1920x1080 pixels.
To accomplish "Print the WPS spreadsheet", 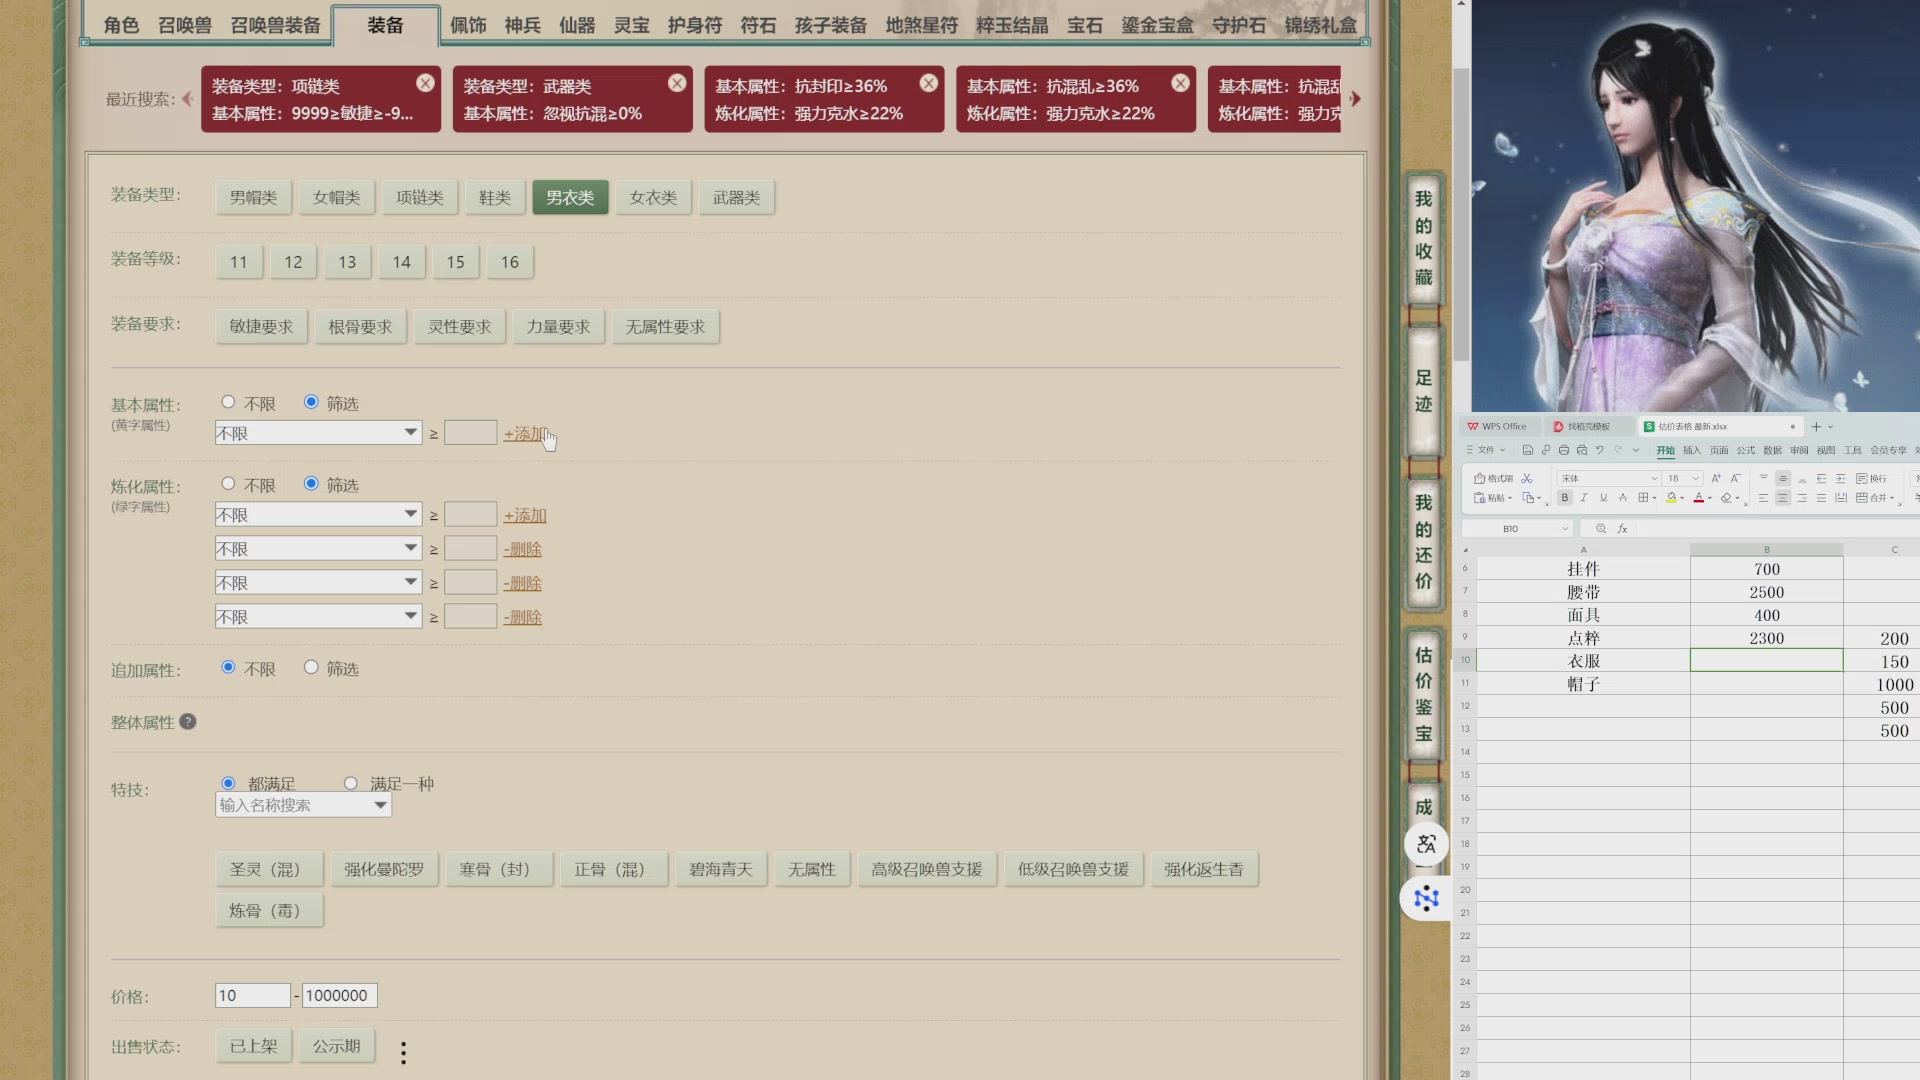I will [x=1564, y=450].
